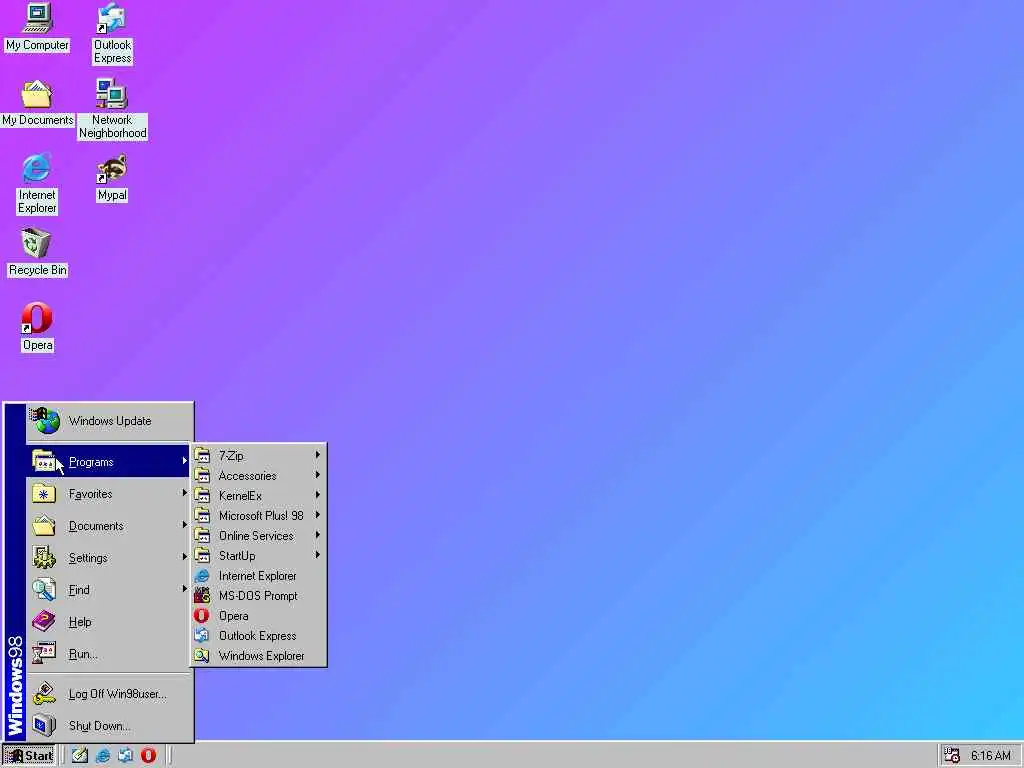This screenshot has height=768, width=1024.
Task: Open Internet Explorer from Programs submenu
Action: 259,576
